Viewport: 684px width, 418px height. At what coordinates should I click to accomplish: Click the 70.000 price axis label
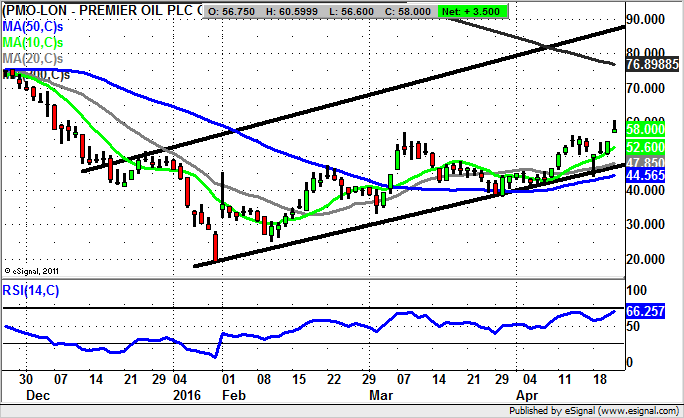point(646,89)
